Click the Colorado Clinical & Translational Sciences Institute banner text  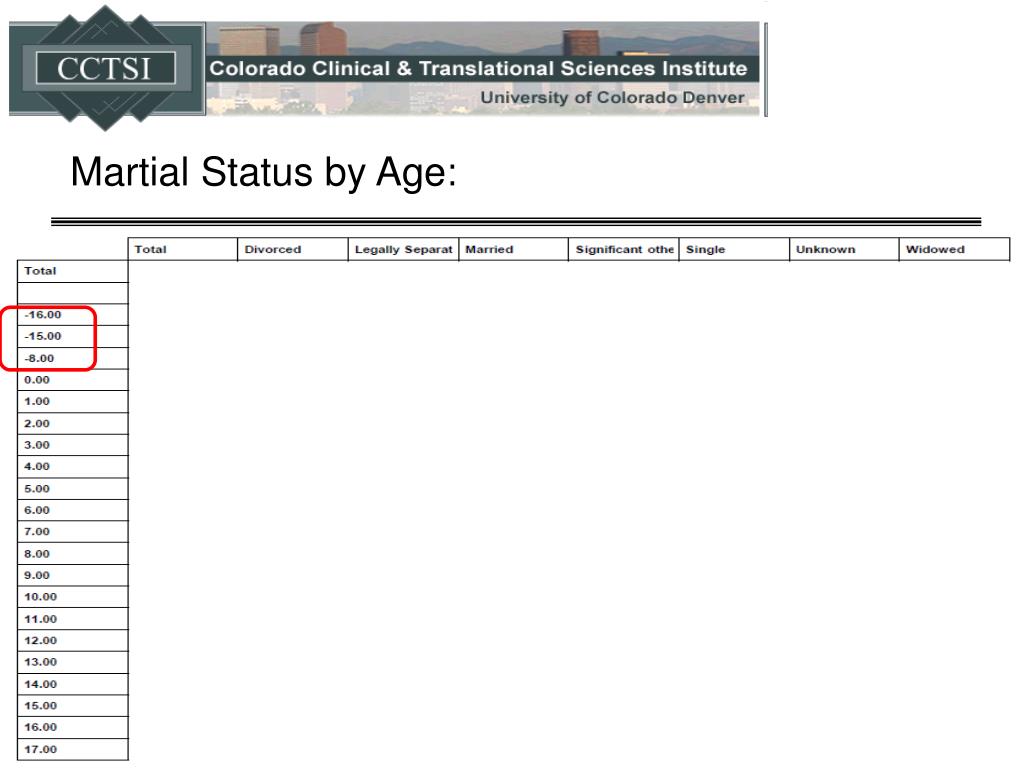(478, 68)
